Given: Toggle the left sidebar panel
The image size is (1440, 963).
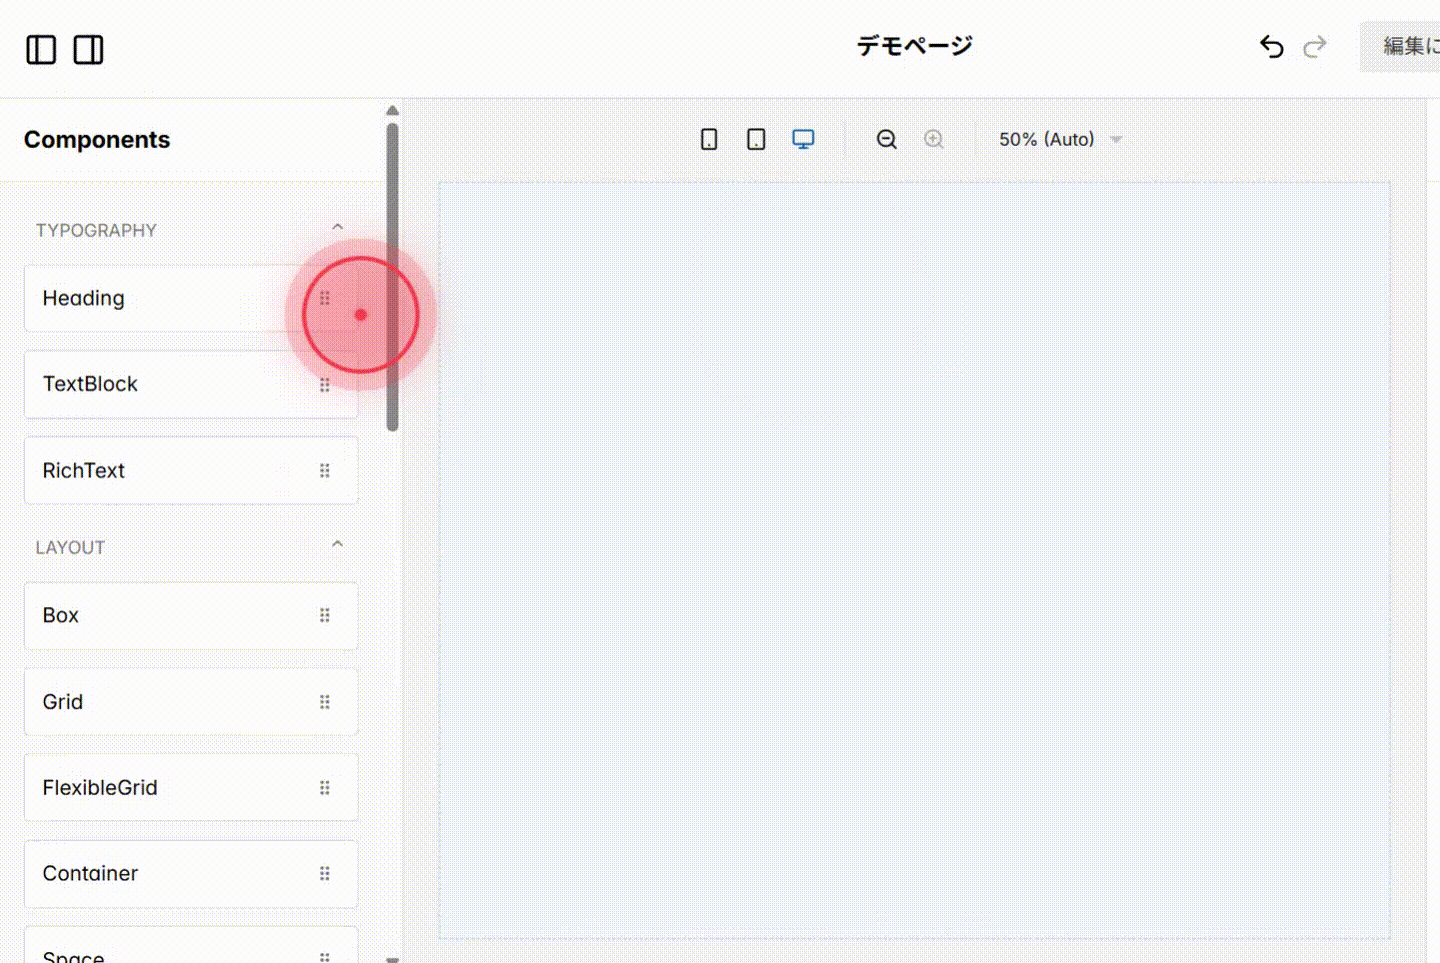Looking at the screenshot, I should pyautogui.click(x=41, y=49).
